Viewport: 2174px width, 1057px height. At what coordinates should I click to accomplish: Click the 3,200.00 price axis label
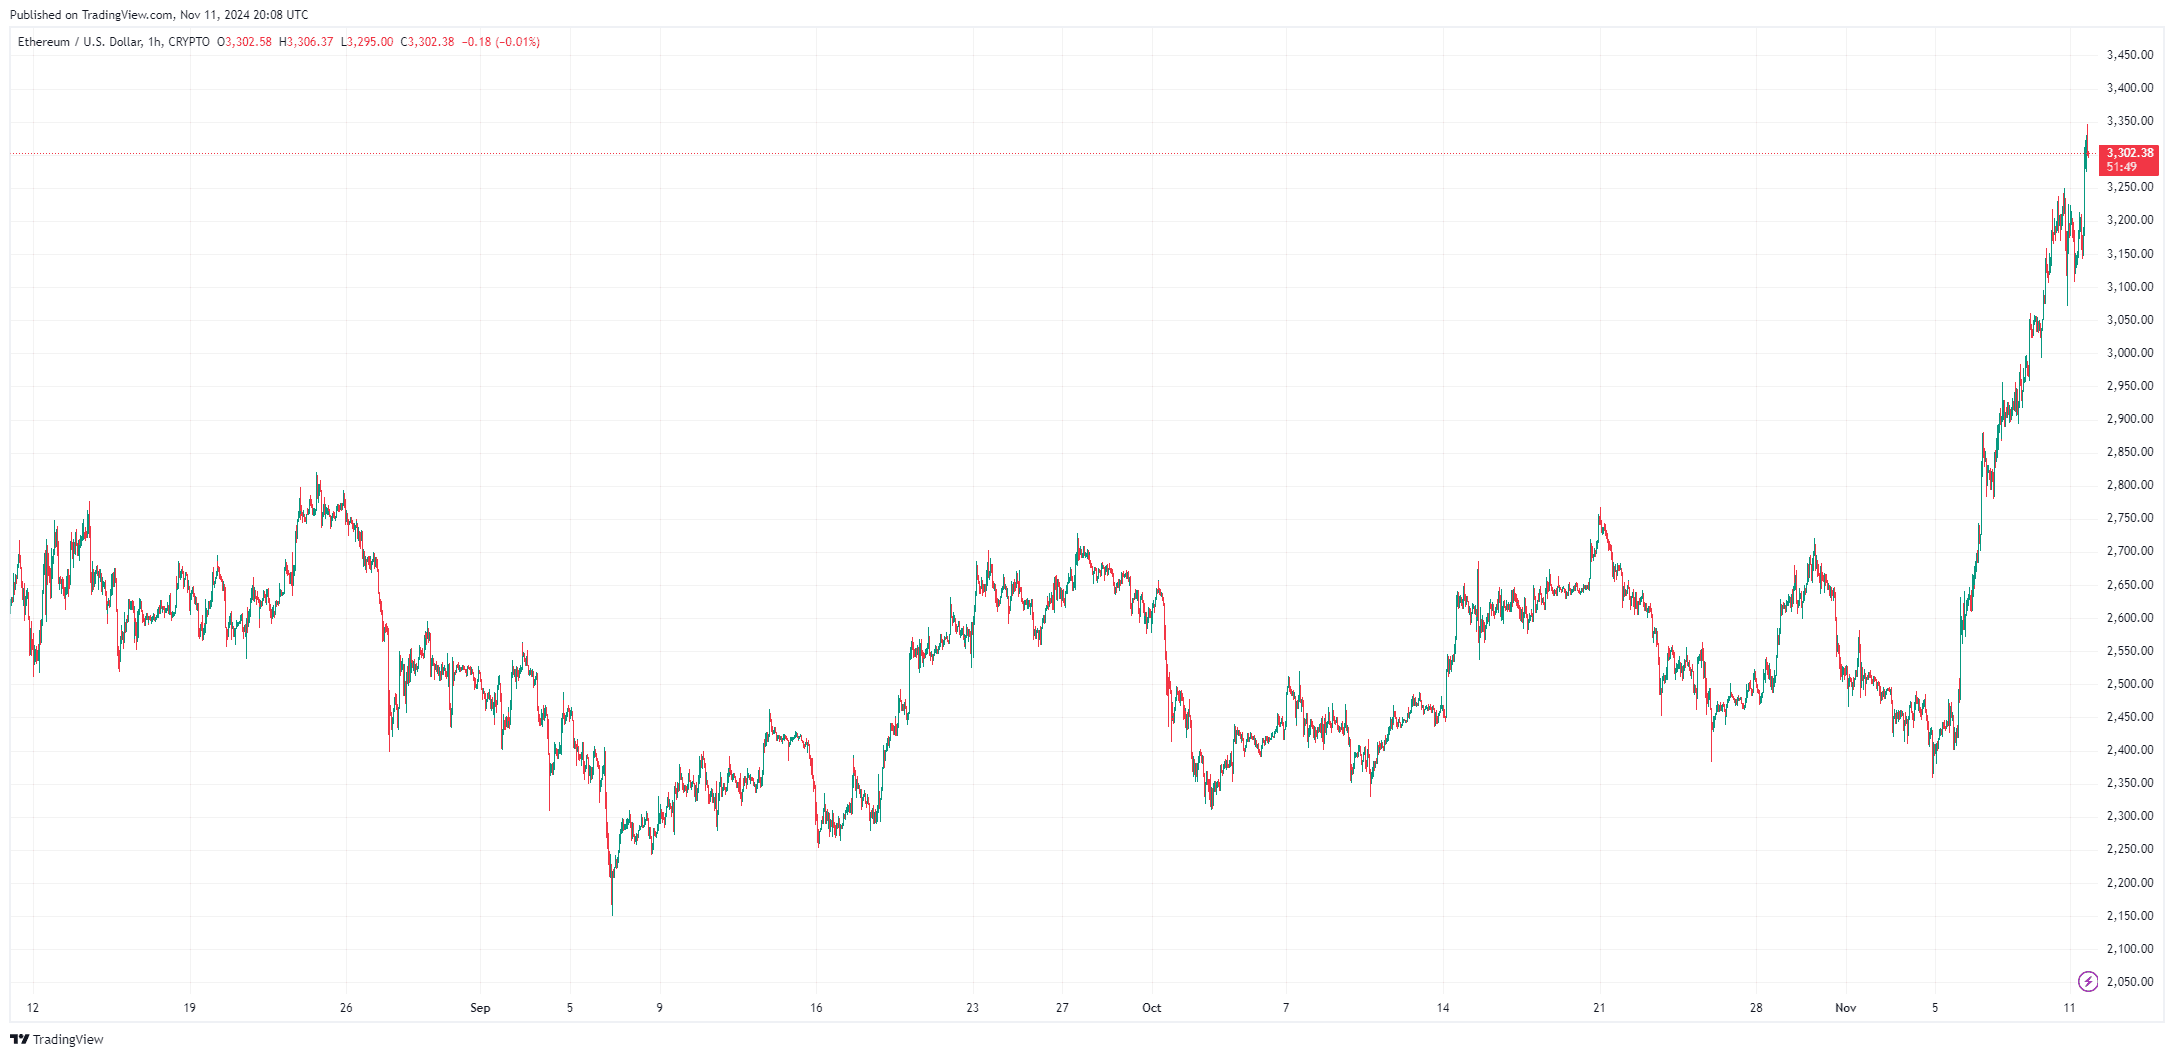[2130, 220]
